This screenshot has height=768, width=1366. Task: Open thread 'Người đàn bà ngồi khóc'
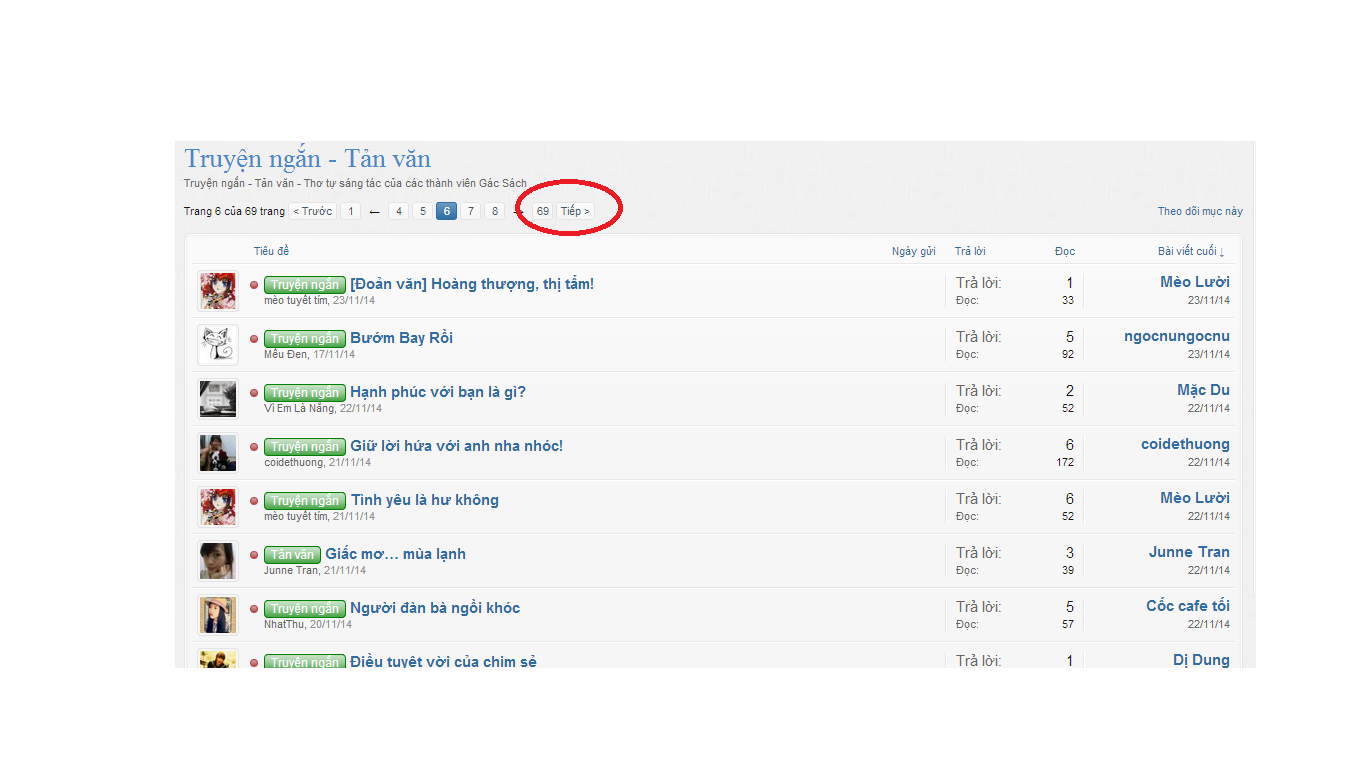pyautogui.click(x=435, y=608)
